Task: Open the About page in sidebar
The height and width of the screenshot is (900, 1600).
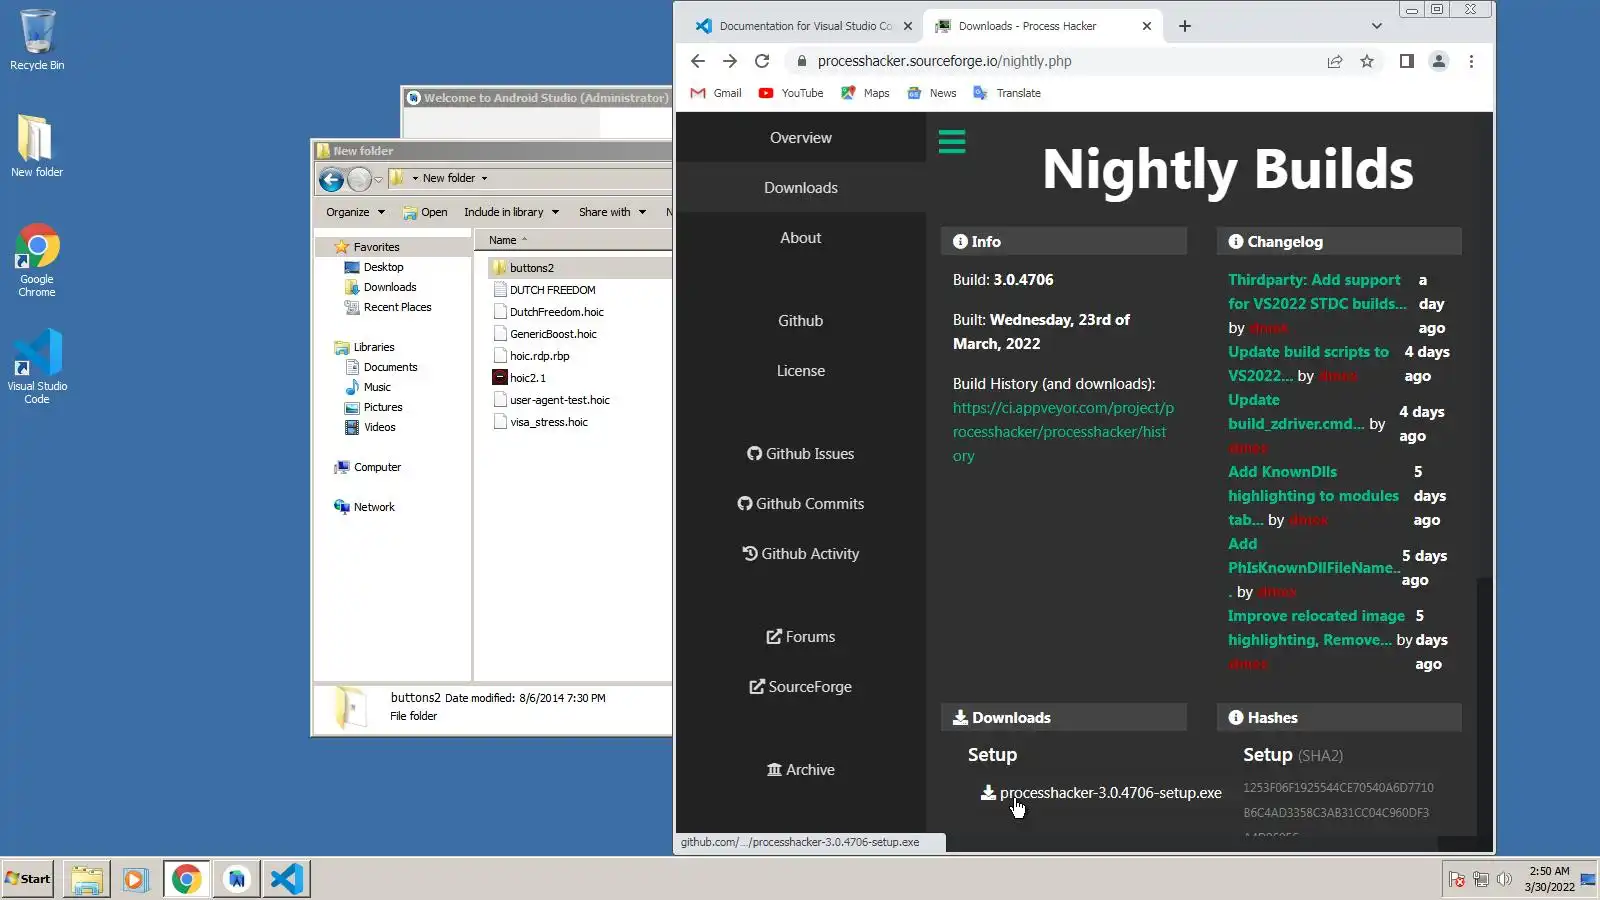Action: (x=800, y=238)
